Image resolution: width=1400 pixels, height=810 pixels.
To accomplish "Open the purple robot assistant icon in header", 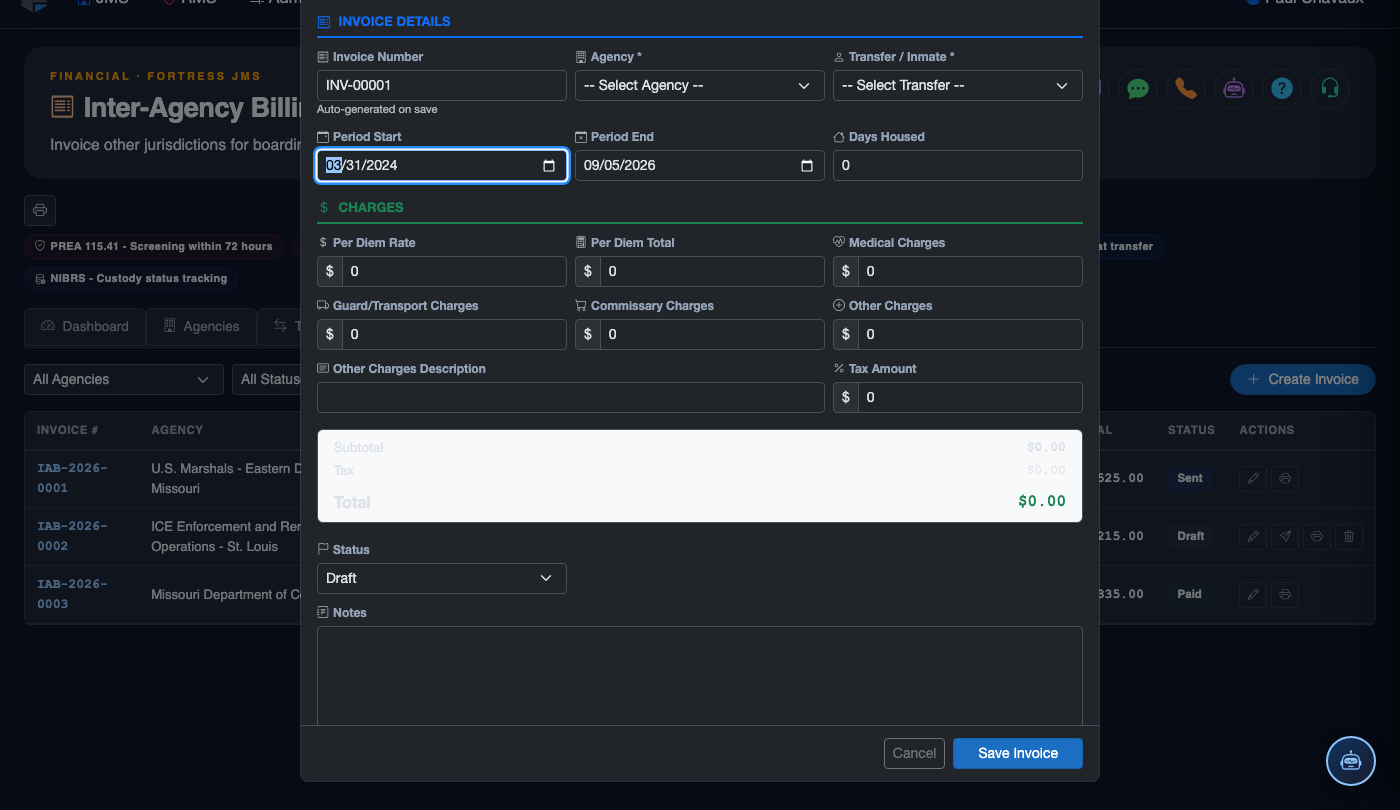I will click(x=1234, y=88).
